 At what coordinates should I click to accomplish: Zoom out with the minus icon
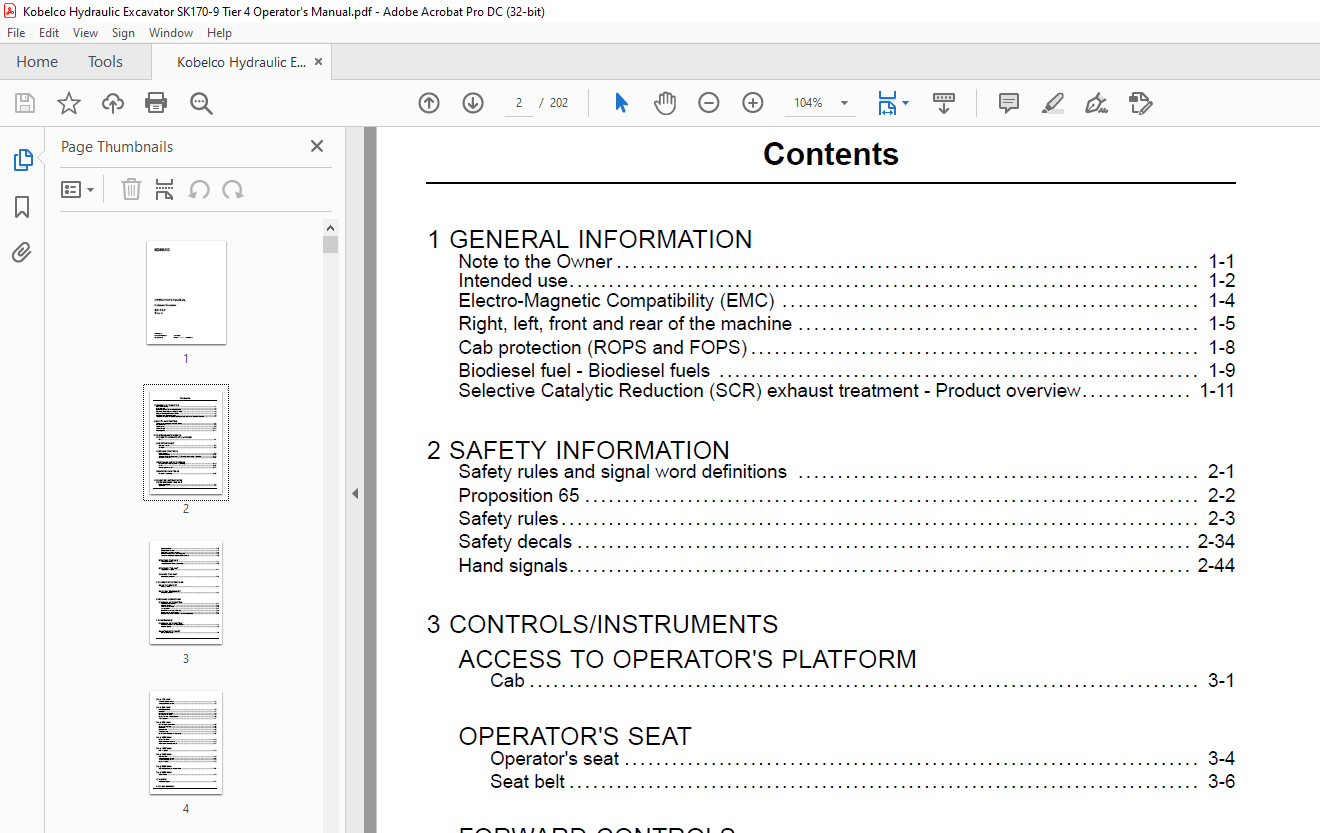click(x=709, y=103)
